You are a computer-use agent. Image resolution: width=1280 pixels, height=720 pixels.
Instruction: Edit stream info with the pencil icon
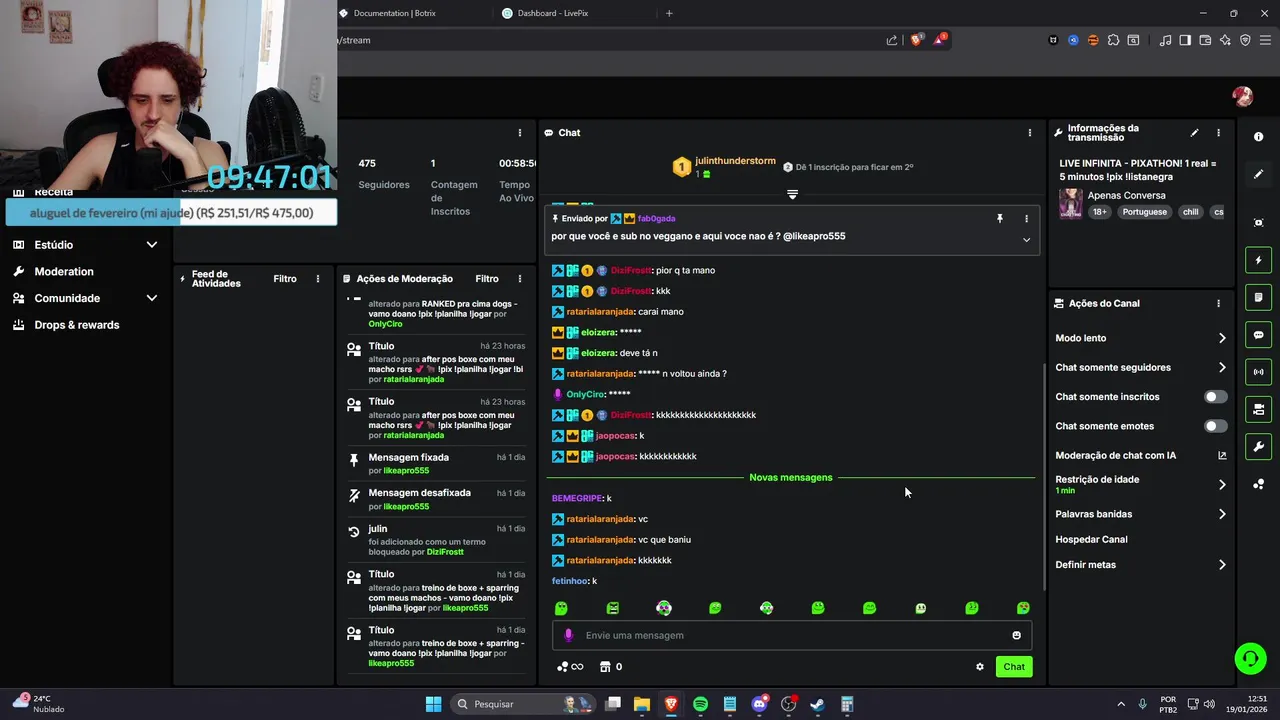tap(1194, 133)
